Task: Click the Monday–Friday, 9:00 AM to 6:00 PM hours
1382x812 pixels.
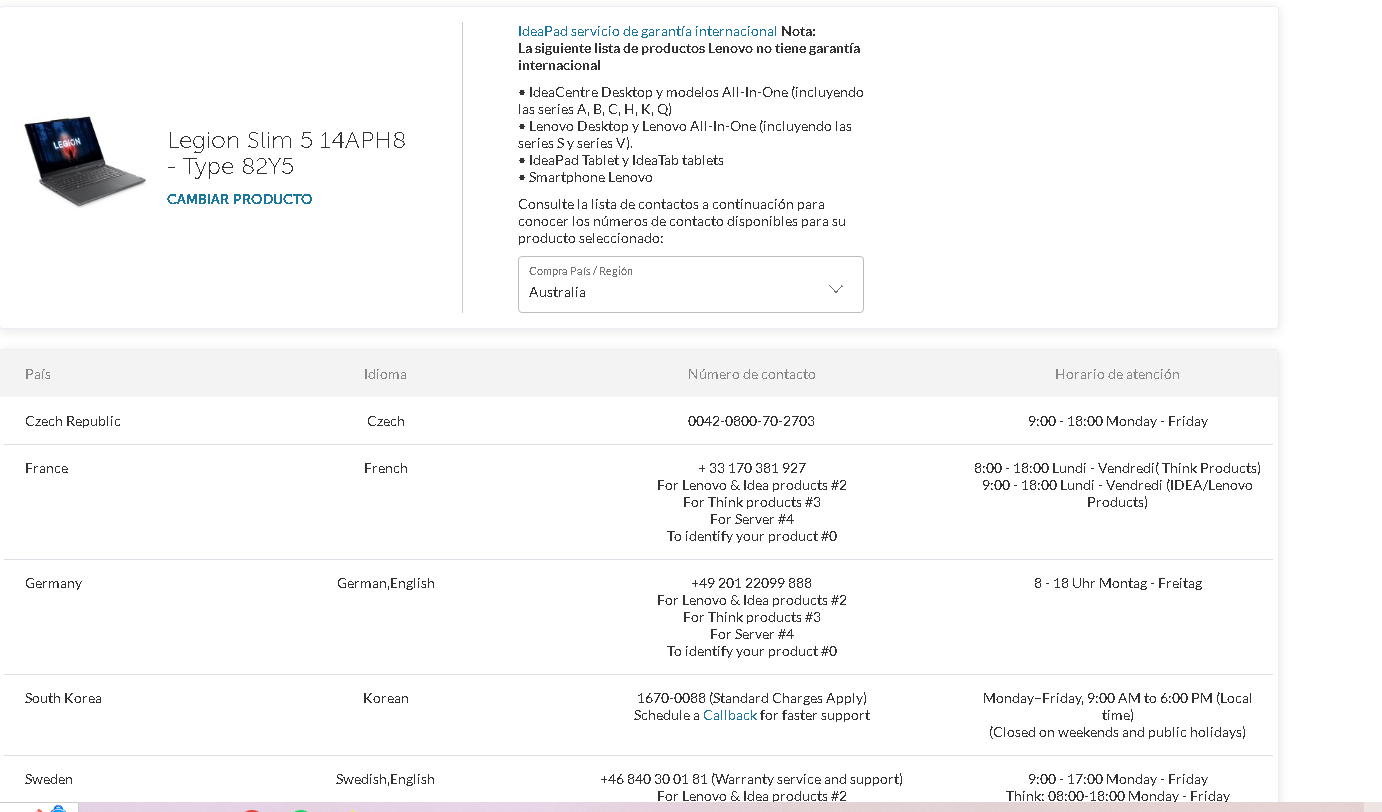Action: tap(1117, 706)
